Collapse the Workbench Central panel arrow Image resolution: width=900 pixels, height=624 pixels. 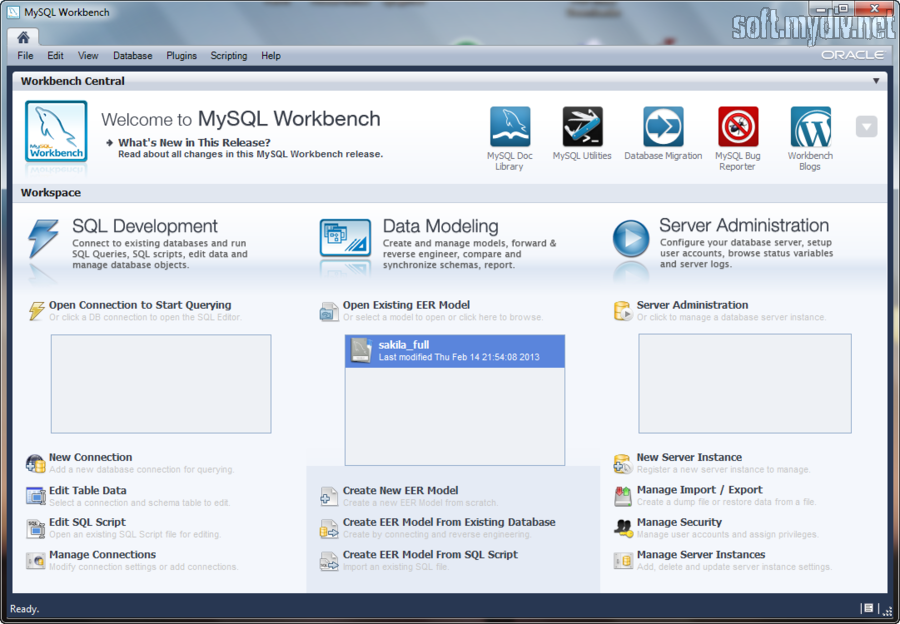(x=876, y=81)
